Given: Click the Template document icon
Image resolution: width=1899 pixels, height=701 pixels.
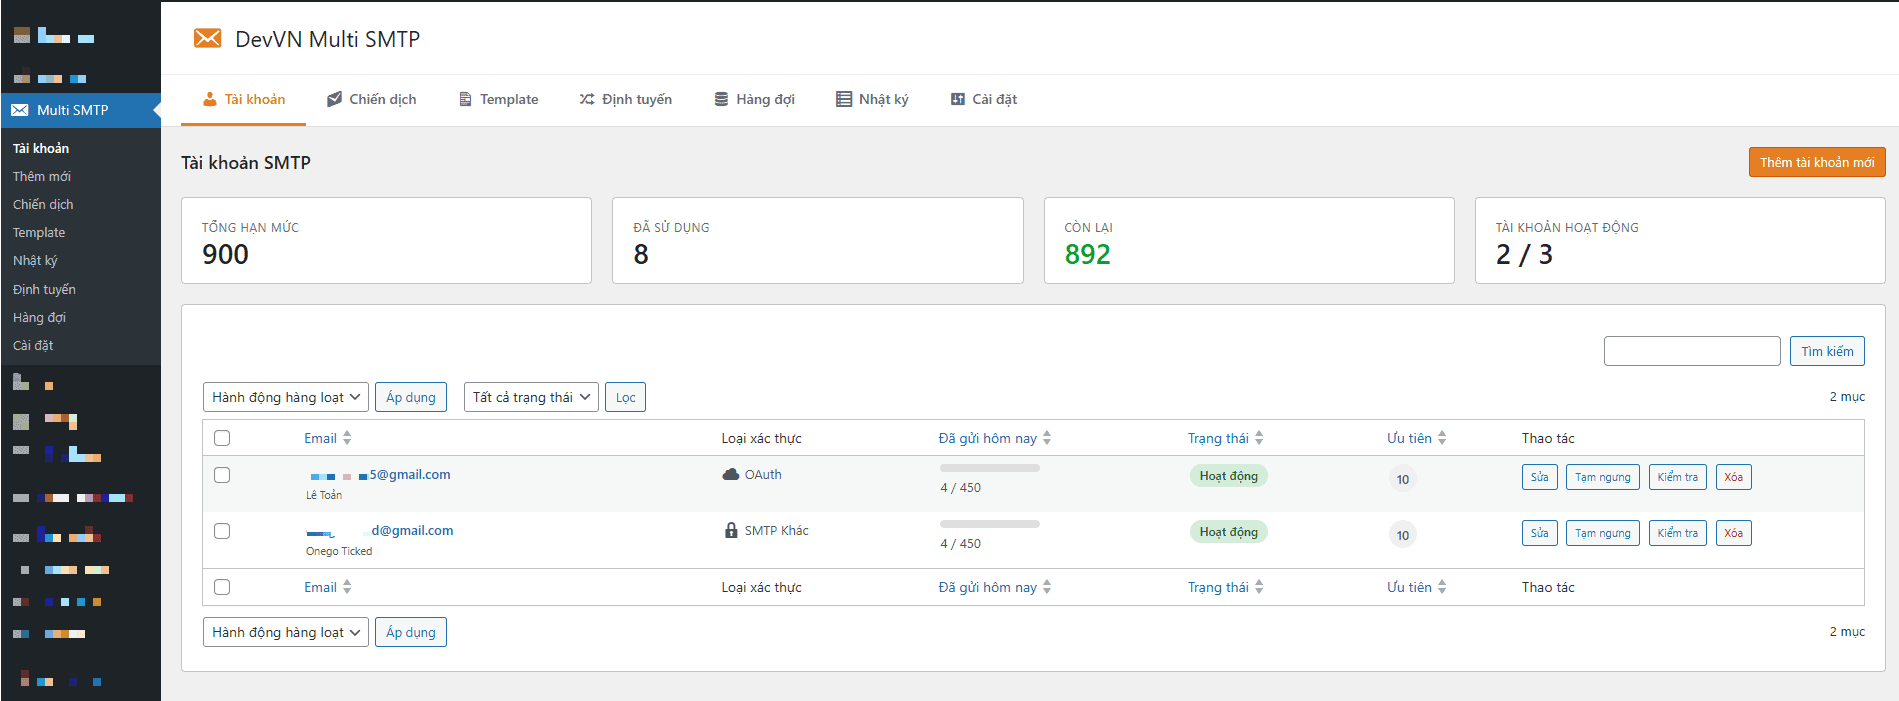Looking at the screenshot, I should coord(465,99).
